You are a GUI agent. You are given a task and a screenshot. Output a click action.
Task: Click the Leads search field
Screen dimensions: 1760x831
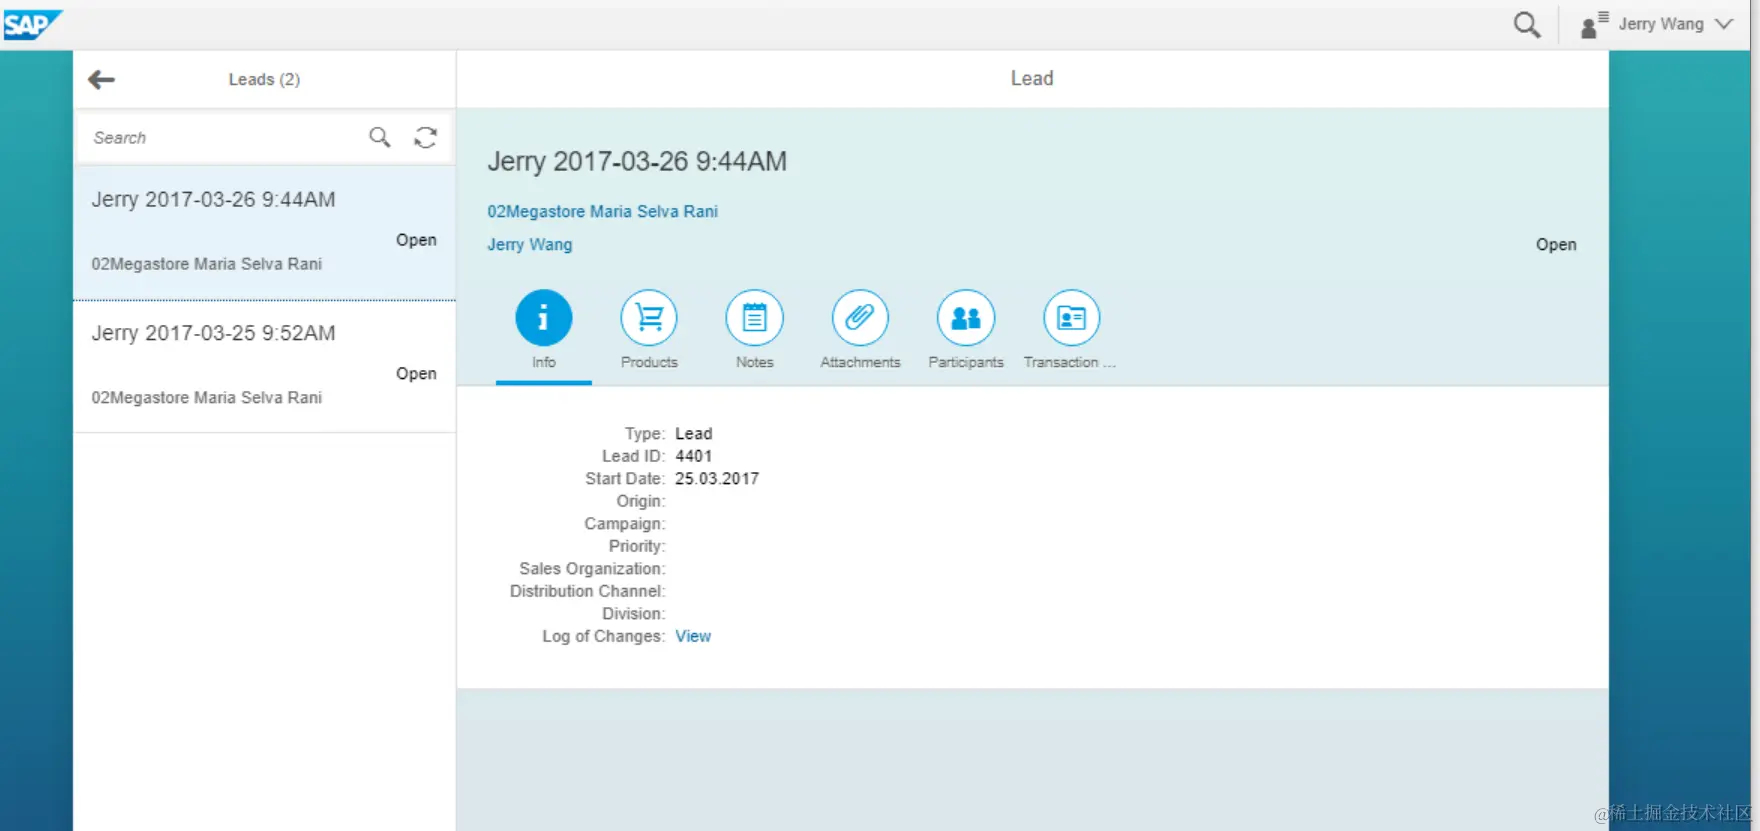click(x=225, y=138)
